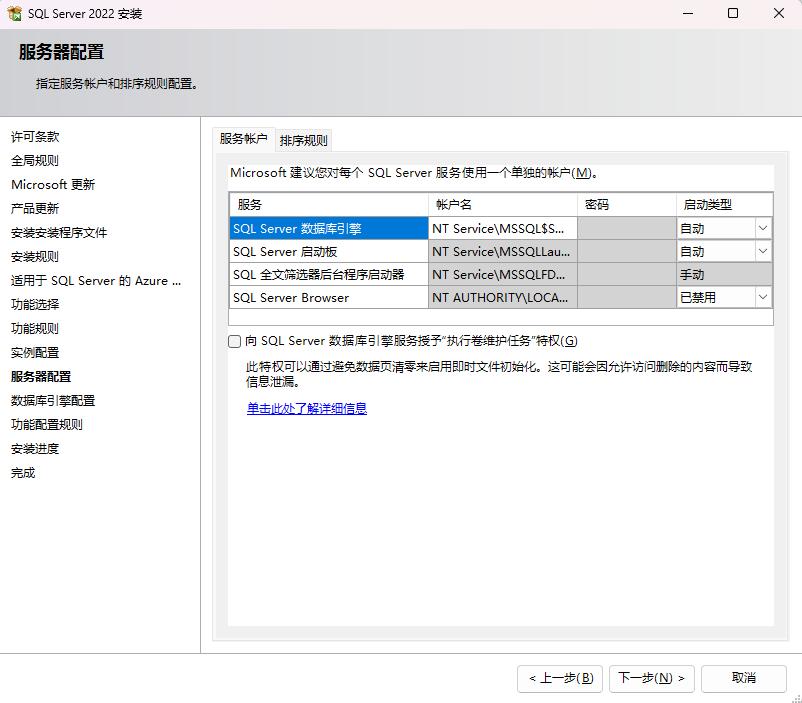
Task: Expand startup type dropdown for SQL Server 启动板
Action: [763, 251]
